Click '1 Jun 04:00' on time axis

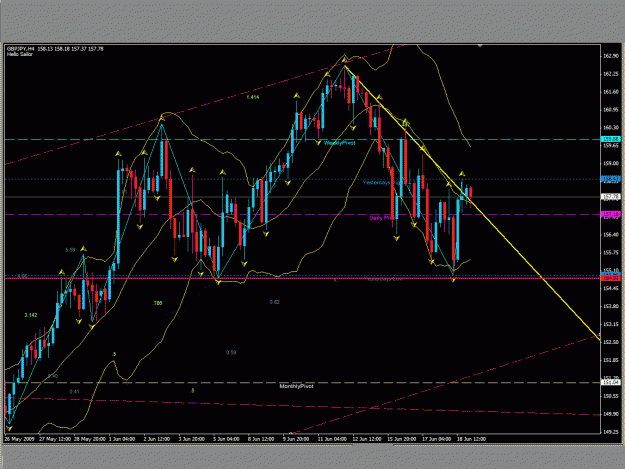(x=122, y=439)
